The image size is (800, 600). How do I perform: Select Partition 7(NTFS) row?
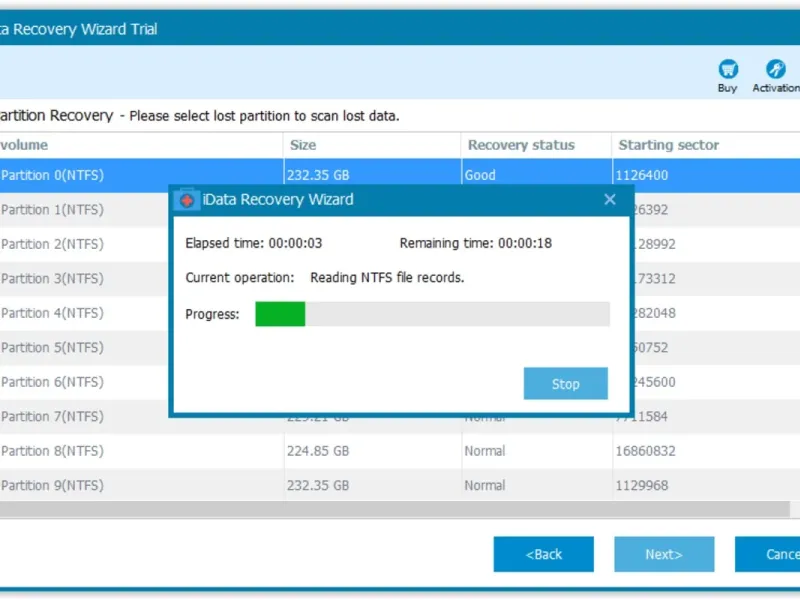pyautogui.click(x=84, y=417)
